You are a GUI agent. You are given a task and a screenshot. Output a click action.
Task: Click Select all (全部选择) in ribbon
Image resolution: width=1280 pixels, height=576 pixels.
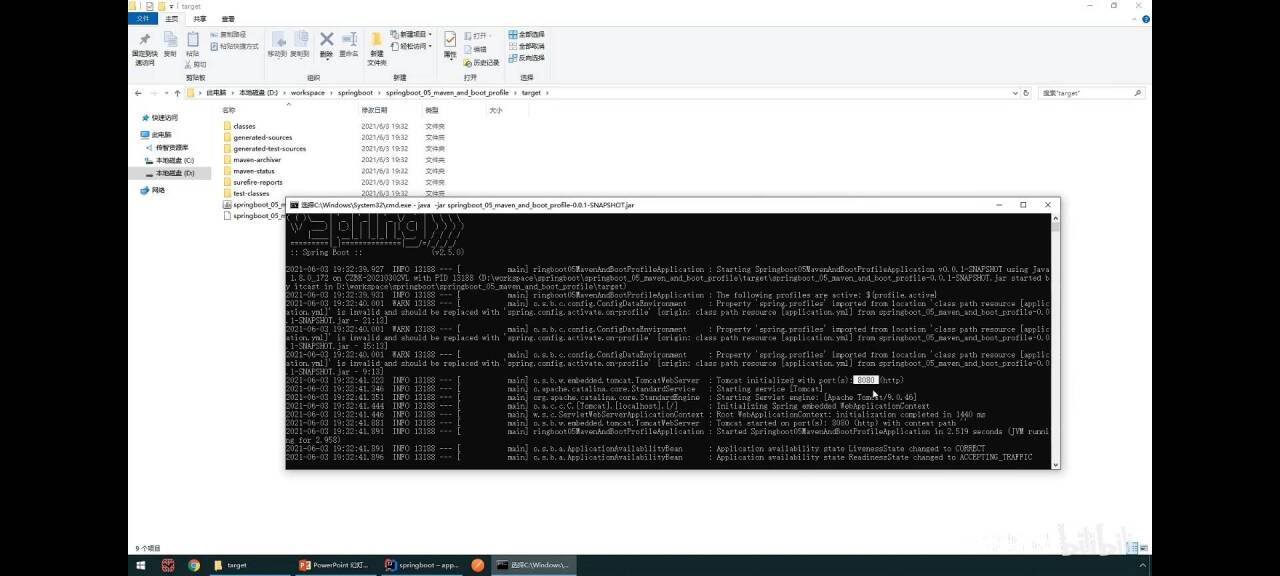tap(526, 34)
